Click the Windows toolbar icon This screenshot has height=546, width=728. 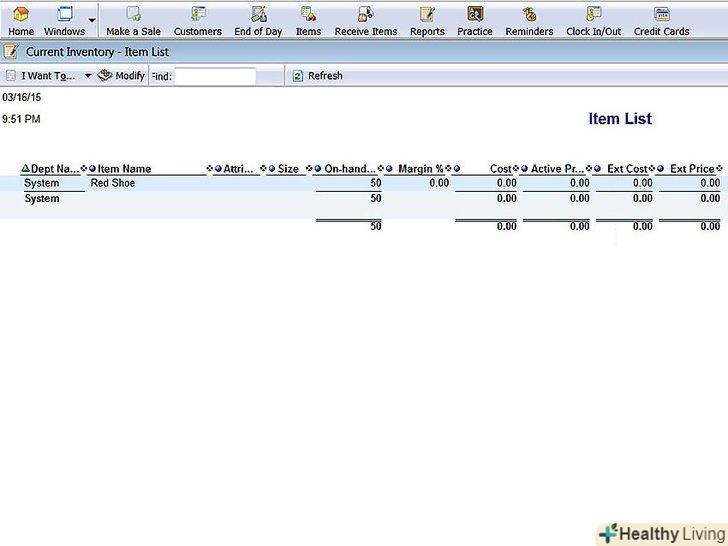(x=65, y=20)
